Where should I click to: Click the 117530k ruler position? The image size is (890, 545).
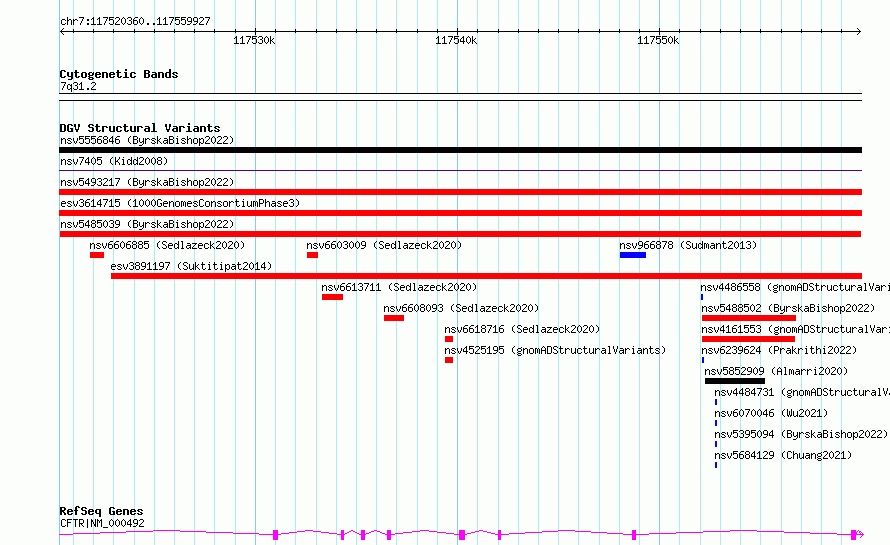pos(254,40)
